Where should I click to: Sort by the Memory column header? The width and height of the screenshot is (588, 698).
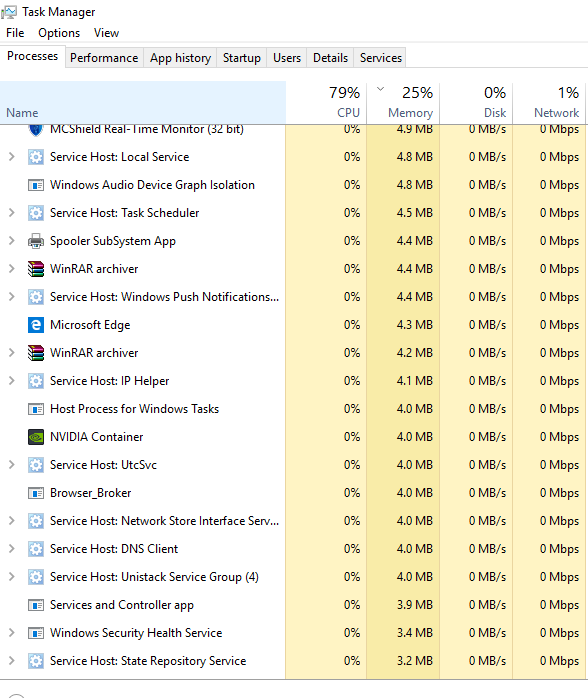pos(403,103)
